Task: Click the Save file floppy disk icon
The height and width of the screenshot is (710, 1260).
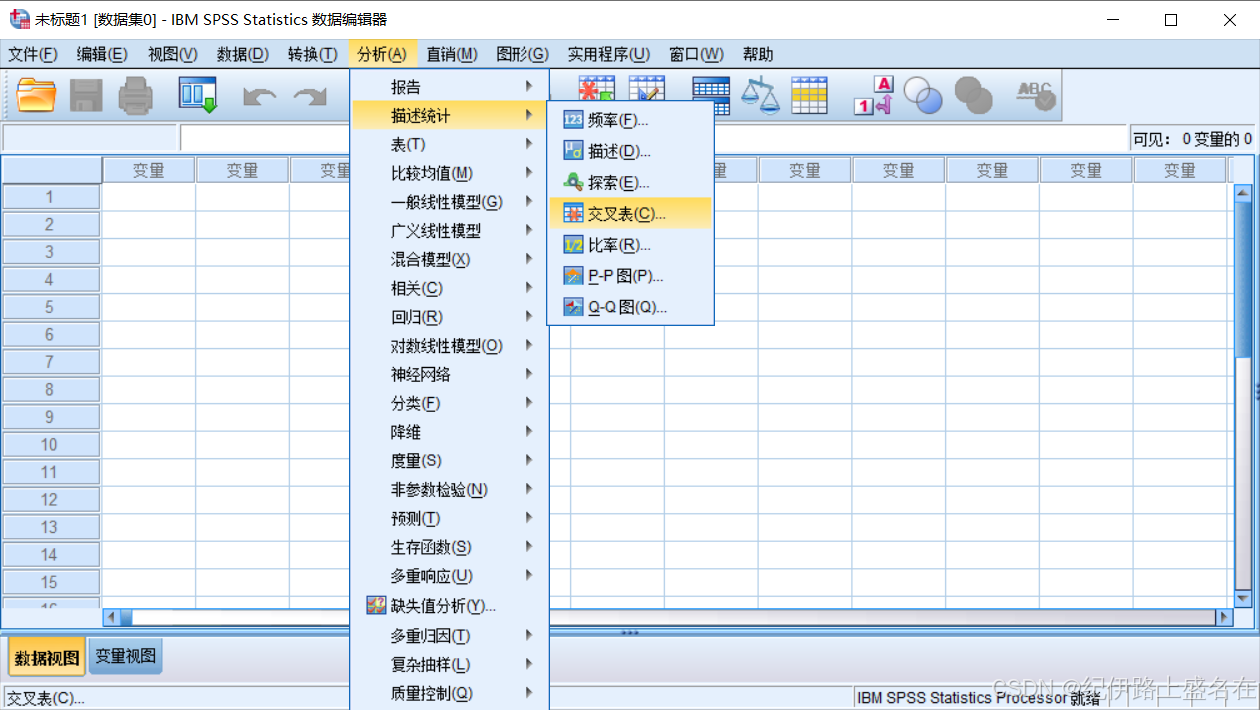Action: [x=86, y=96]
